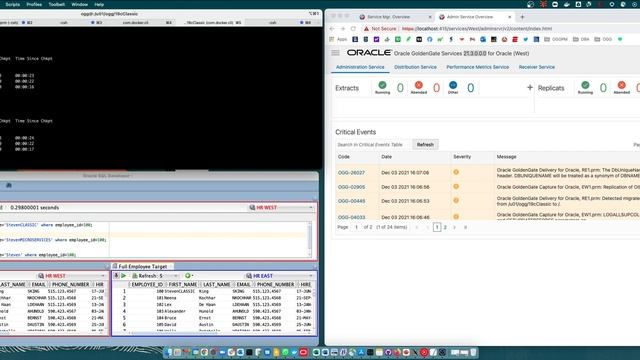Open the GoldenGate hamburger navigation menu
640x360 pixels.
[335, 53]
